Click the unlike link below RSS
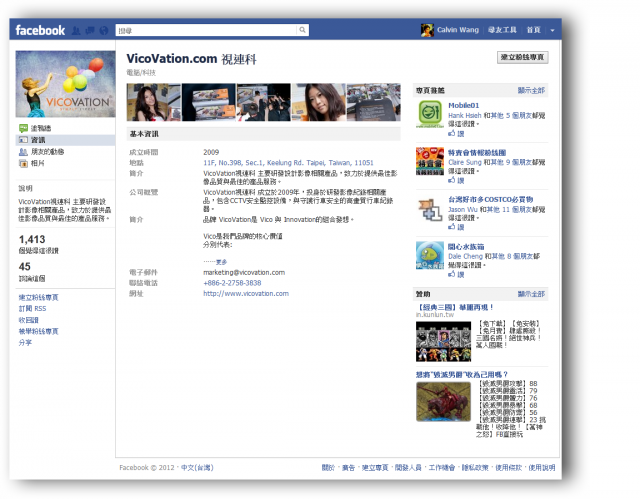 tap(29, 320)
